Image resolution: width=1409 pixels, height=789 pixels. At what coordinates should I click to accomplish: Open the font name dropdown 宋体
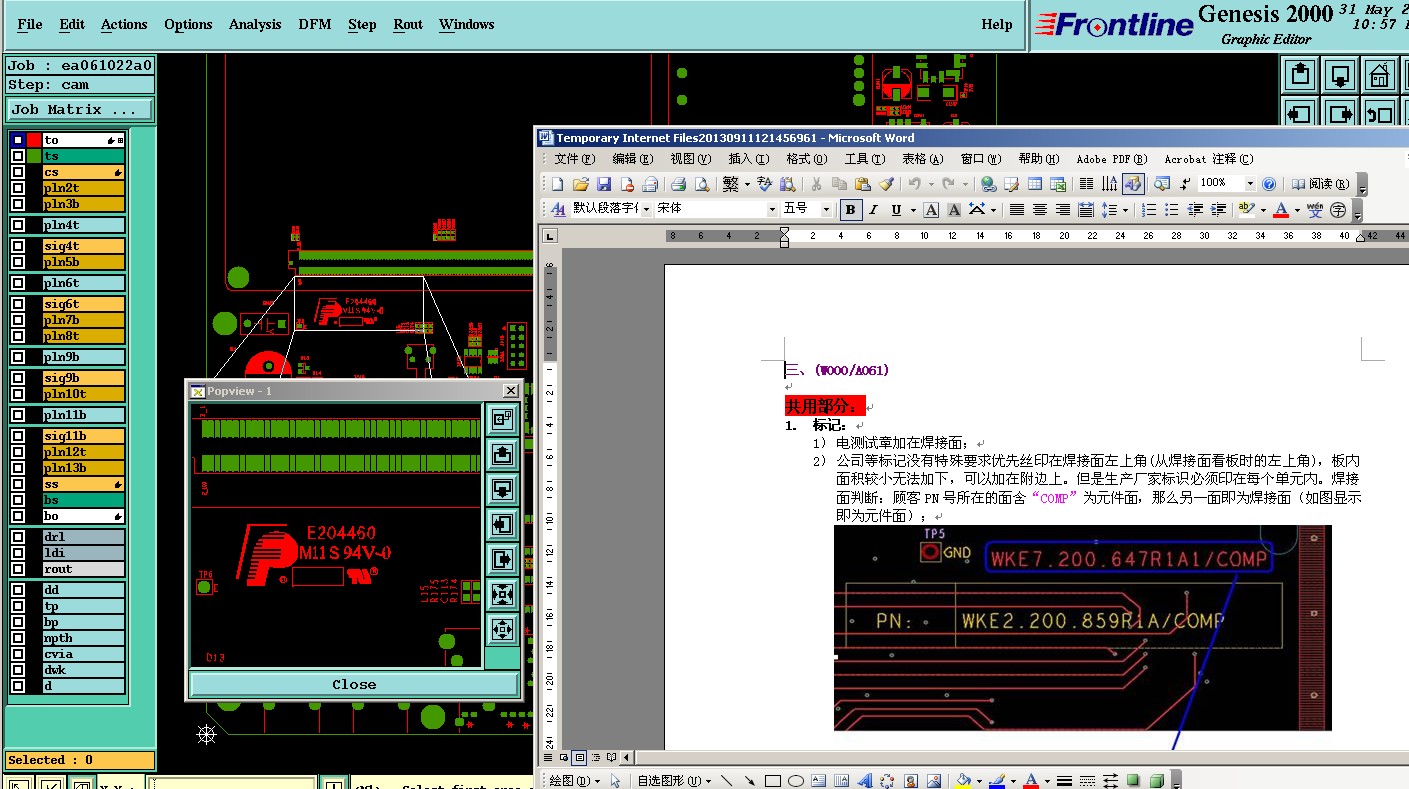click(772, 209)
